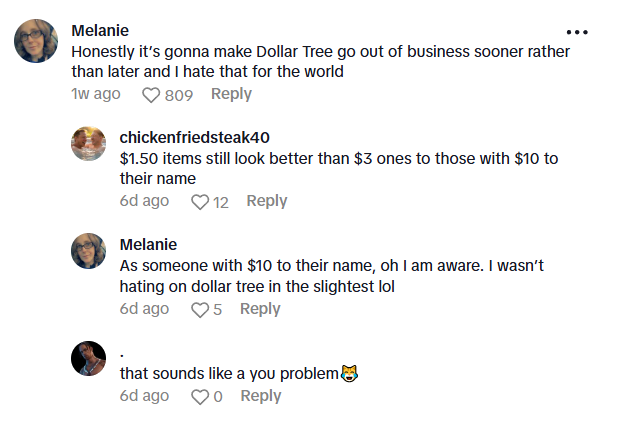The width and height of the screenshot is (619, 425).
Task: Click the like count 809
Action: pyautogui.click(x=178, y=95)
